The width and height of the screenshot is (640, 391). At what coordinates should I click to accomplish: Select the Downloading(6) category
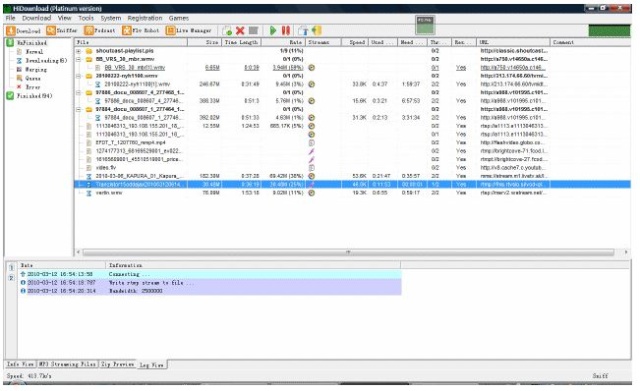41,60
